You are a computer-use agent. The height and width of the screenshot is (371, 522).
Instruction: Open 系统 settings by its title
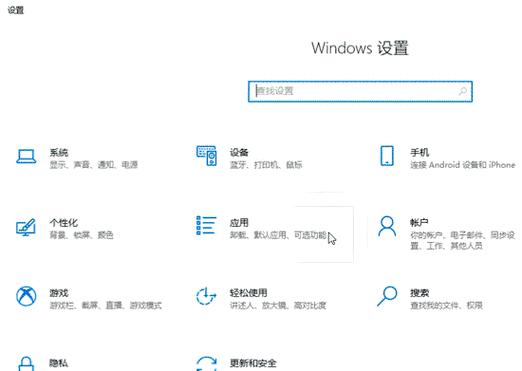[59, 153]
